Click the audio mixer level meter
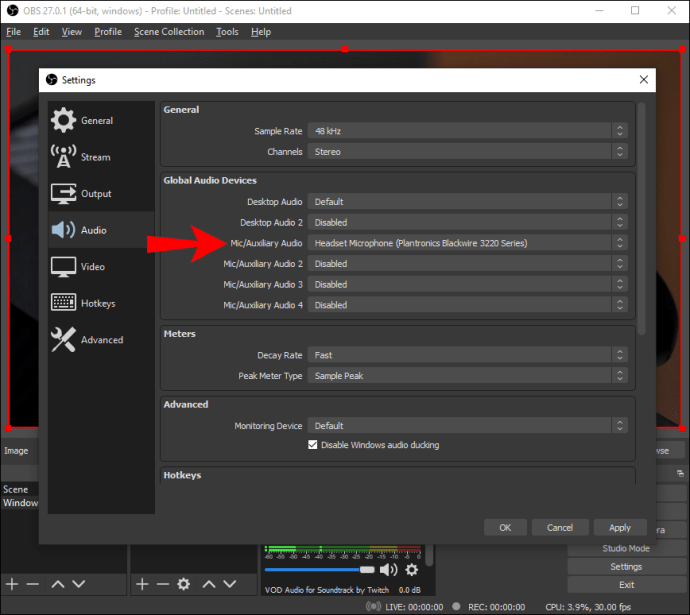This screenshot has height=615, width=690. (x=343, y=549)
